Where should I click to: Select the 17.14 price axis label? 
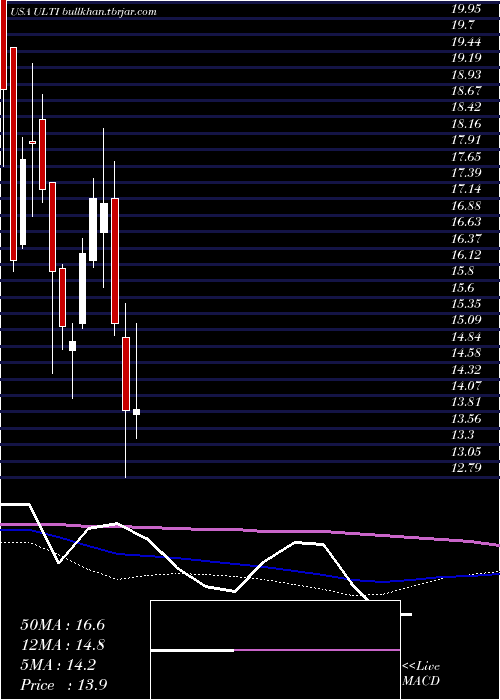[x=466, y=190]
